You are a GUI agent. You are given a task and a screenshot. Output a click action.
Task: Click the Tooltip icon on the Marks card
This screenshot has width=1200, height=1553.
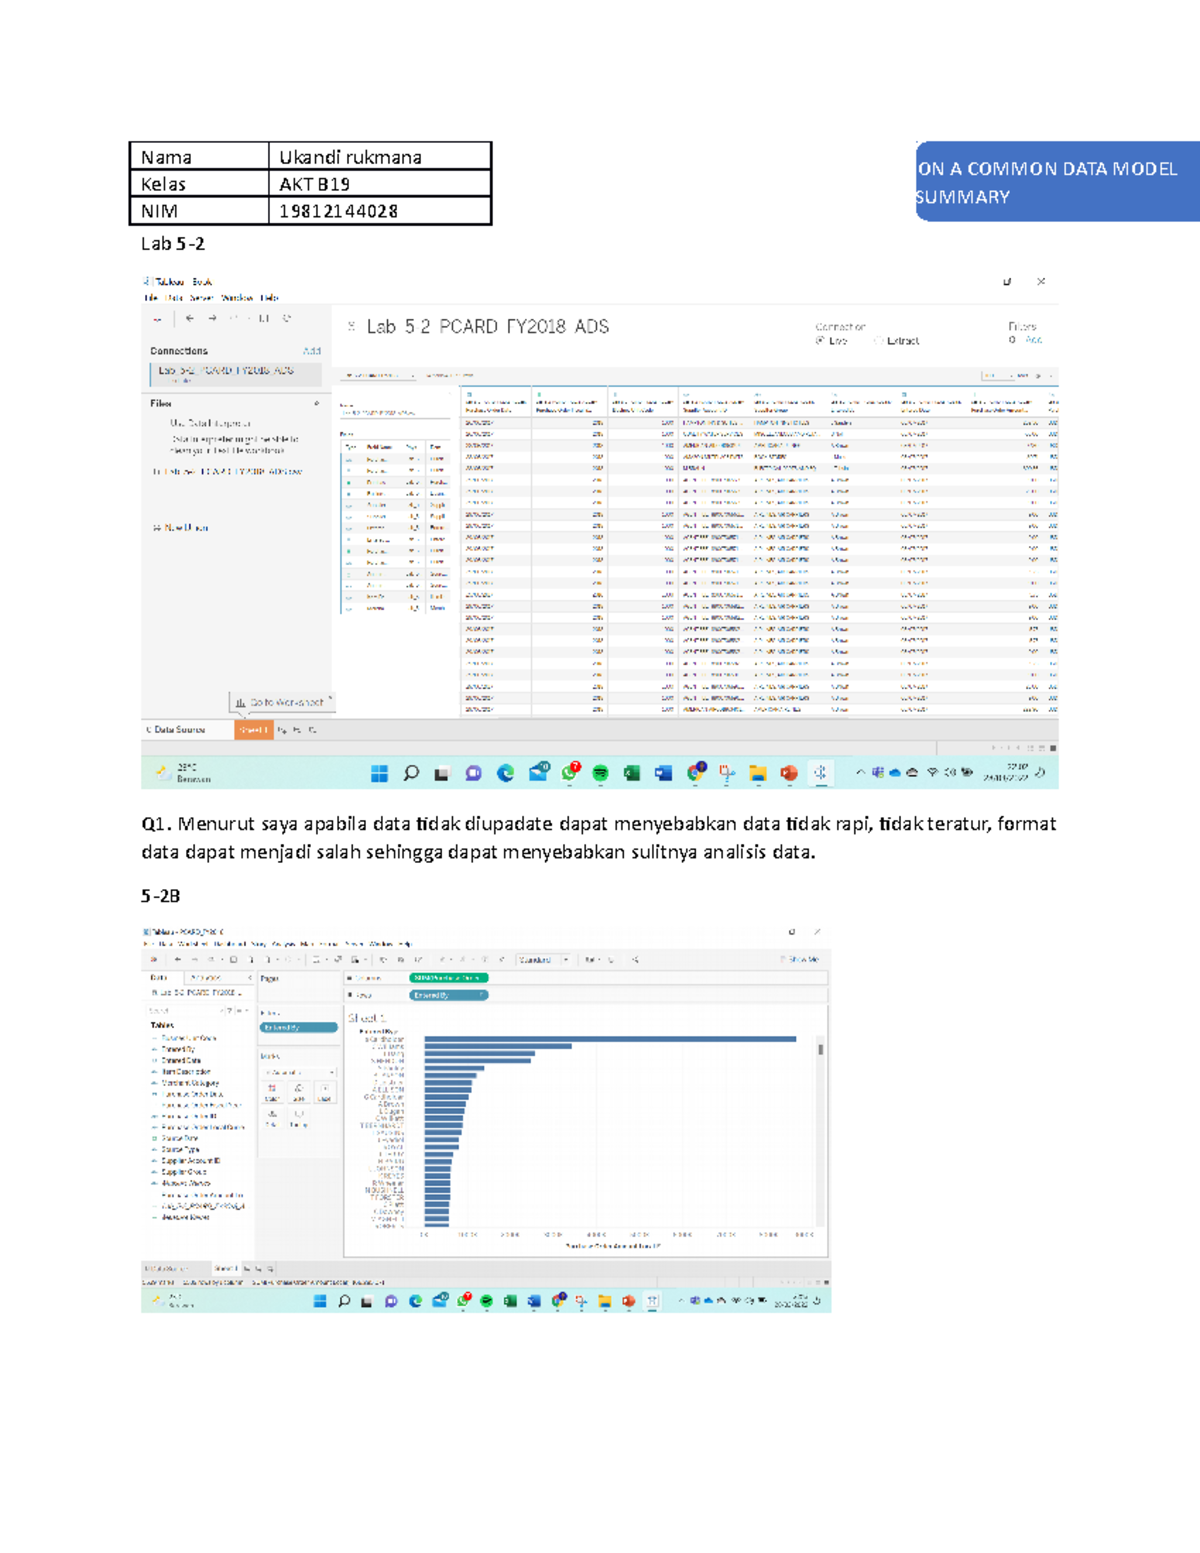point(299,1117)
